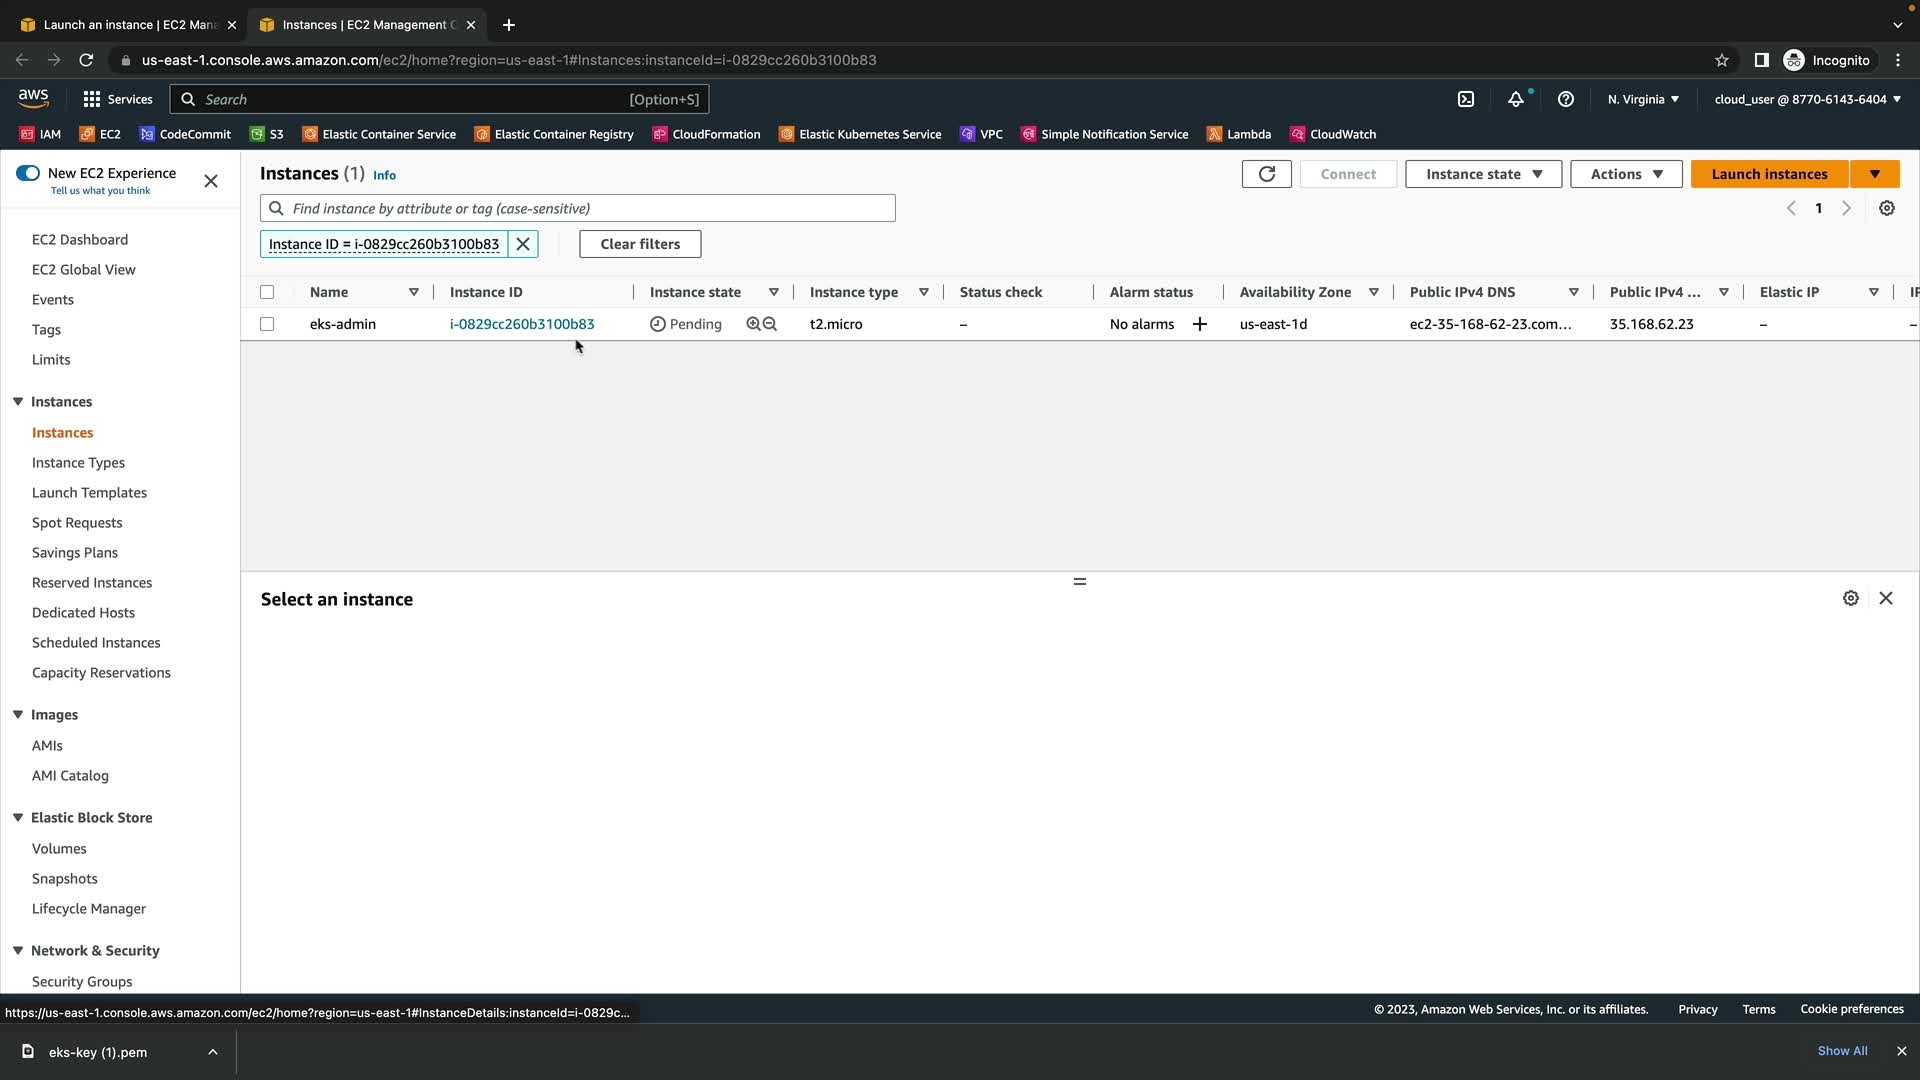This screenshot has height=1080, width=1920.
Task: Open the Instance state dropdown
Action: [1483, 174]
